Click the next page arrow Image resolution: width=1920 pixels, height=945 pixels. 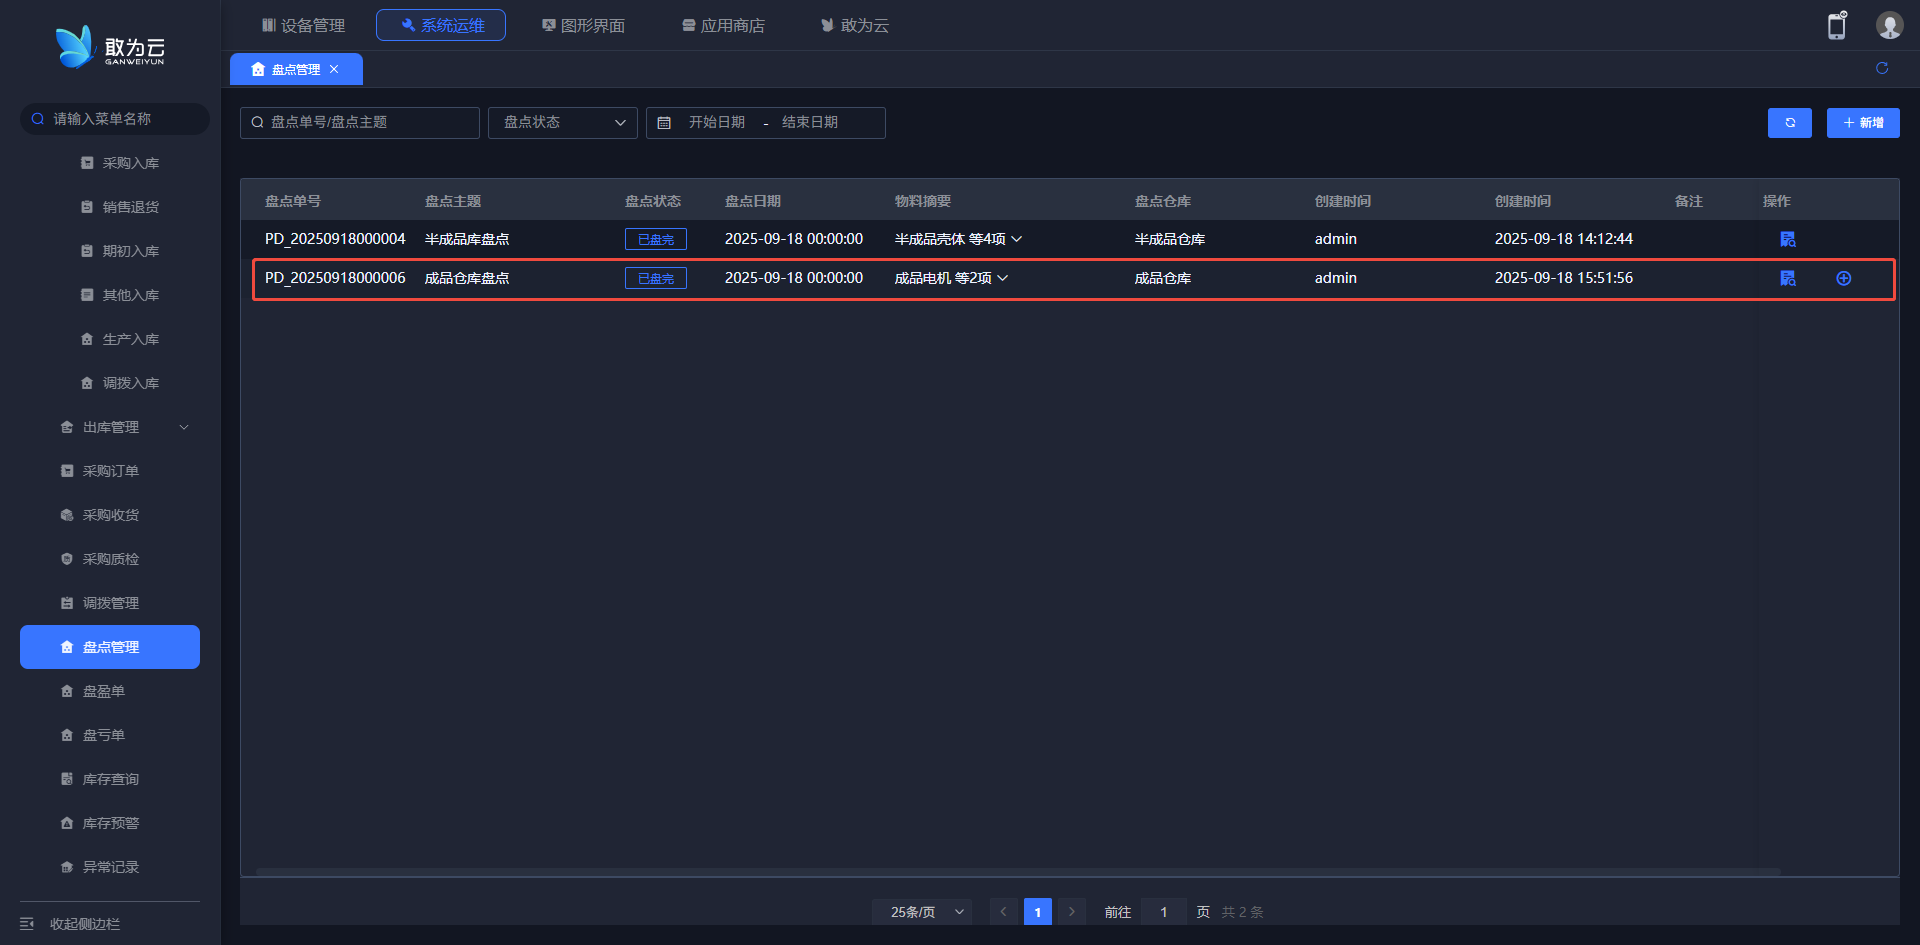tap(1072, 912)
